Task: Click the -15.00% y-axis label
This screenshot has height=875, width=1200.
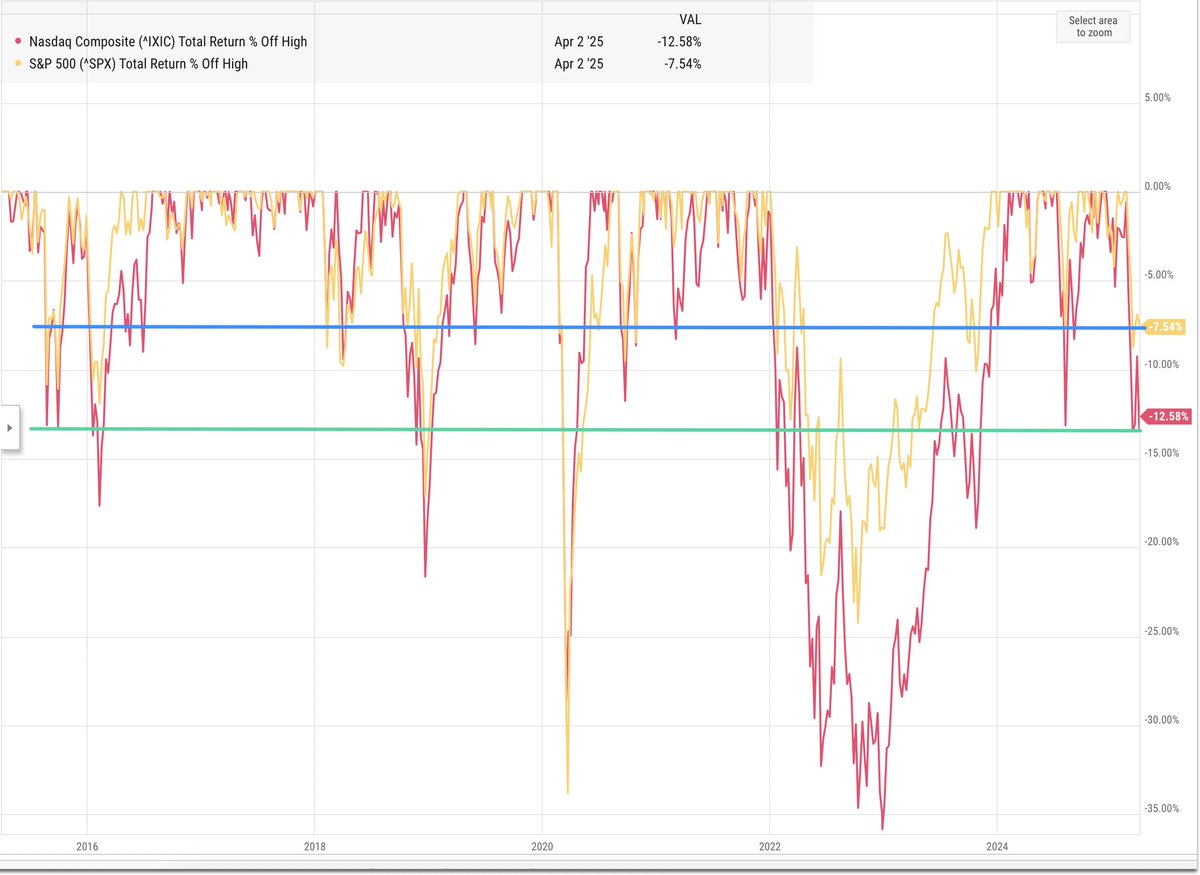Action: (x=1162, y=453)
